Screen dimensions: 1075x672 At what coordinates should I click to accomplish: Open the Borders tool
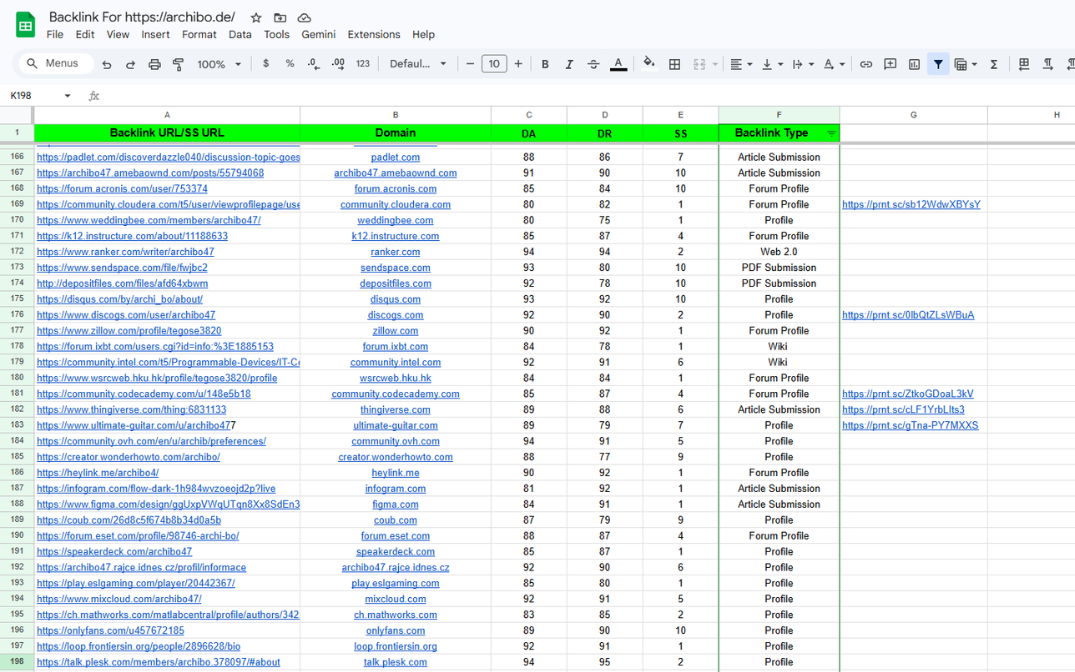pos(675,64)
